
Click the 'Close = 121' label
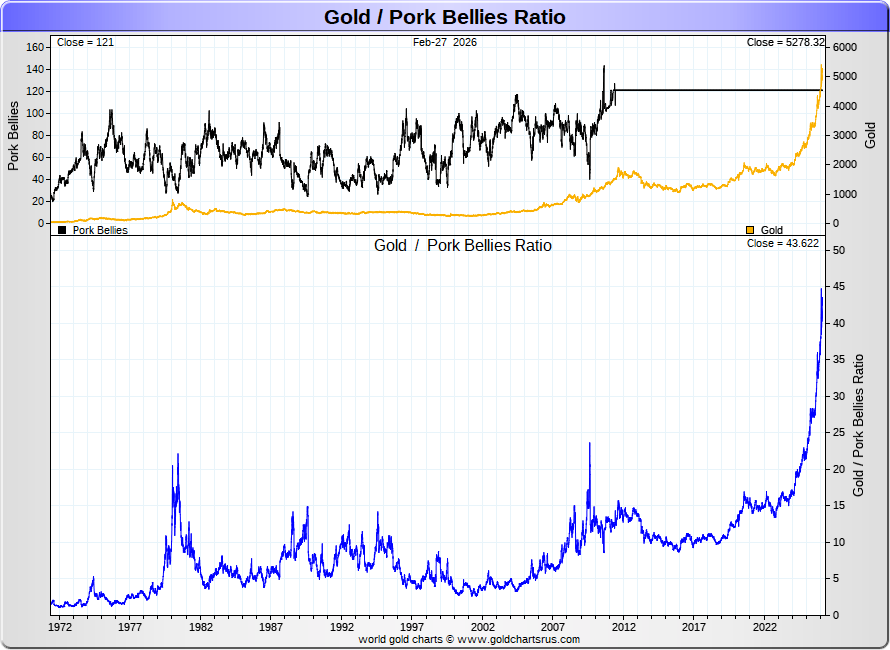85,42
